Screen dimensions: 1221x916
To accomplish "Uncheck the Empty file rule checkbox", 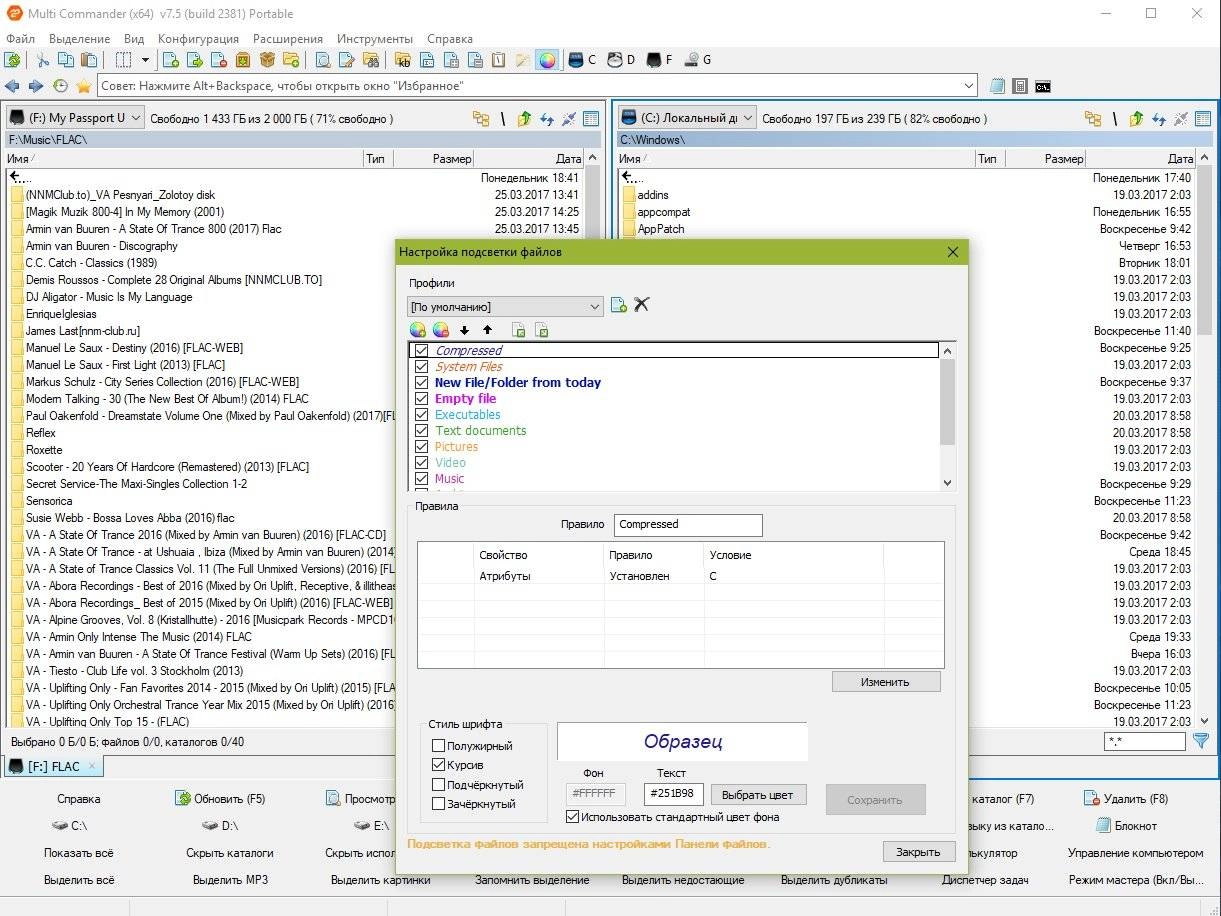I will [x=422, y=399].
